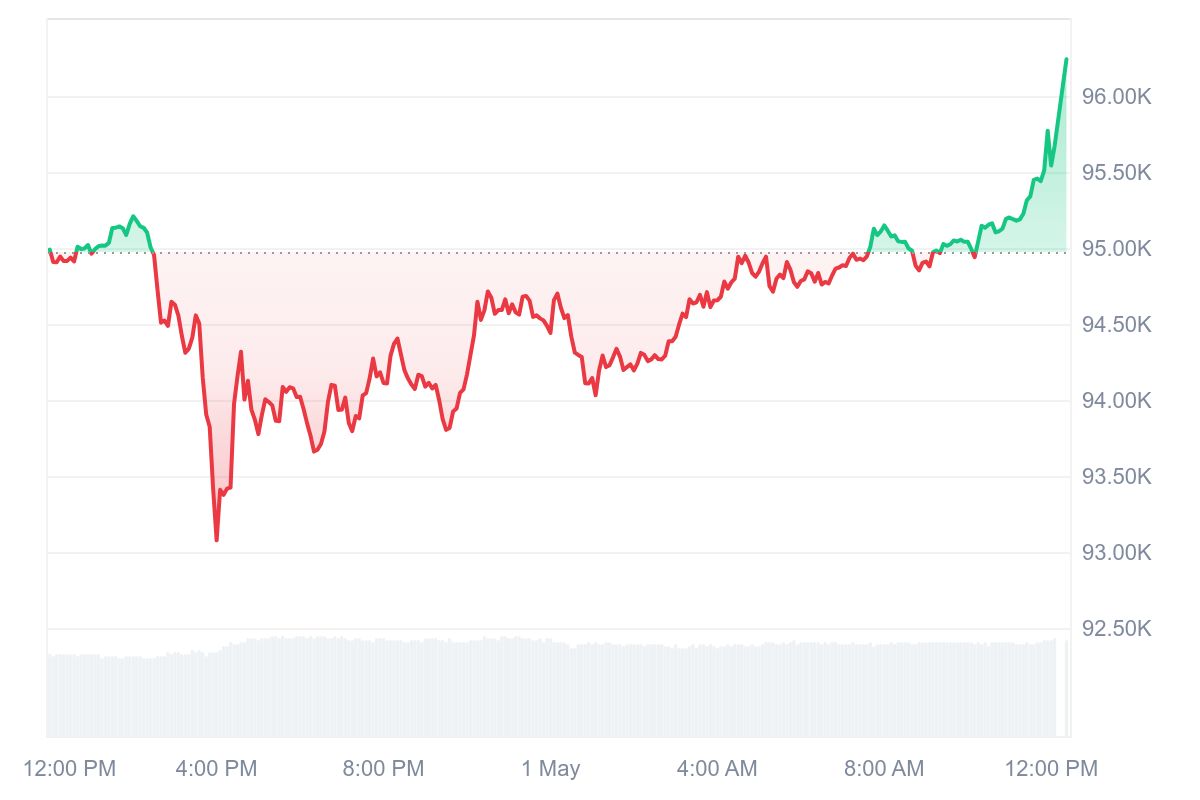
Task: Click the 4:00 AM time axis label
Action: tap(716, 769)
